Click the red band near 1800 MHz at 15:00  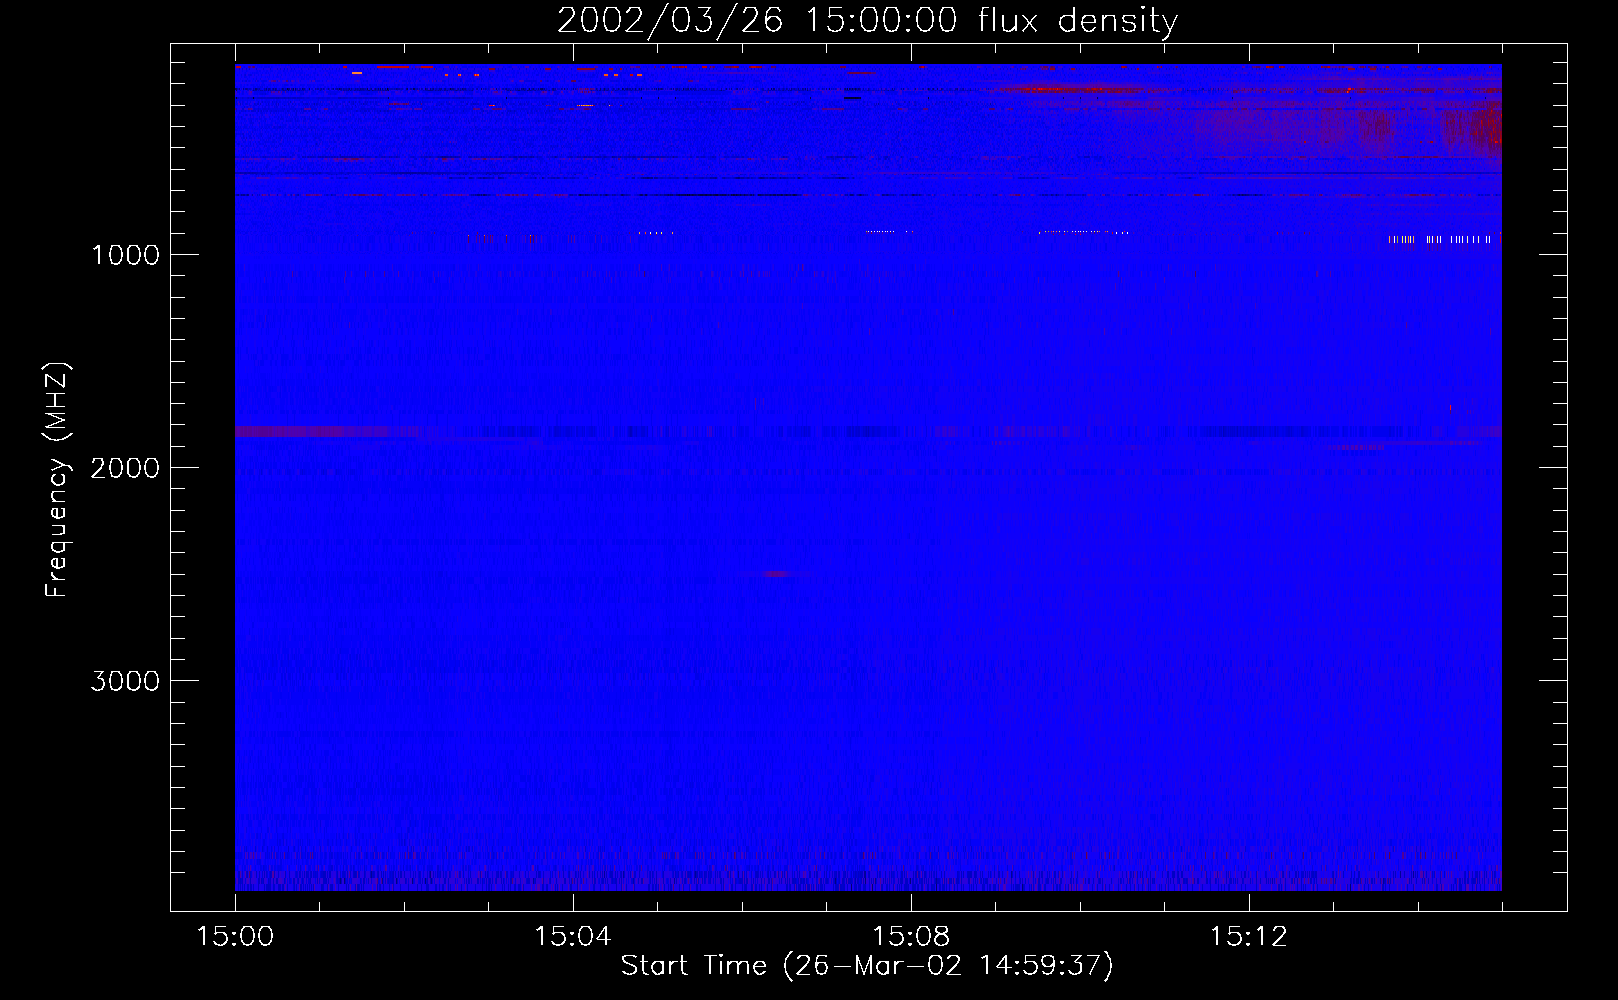tap(328, 431)
